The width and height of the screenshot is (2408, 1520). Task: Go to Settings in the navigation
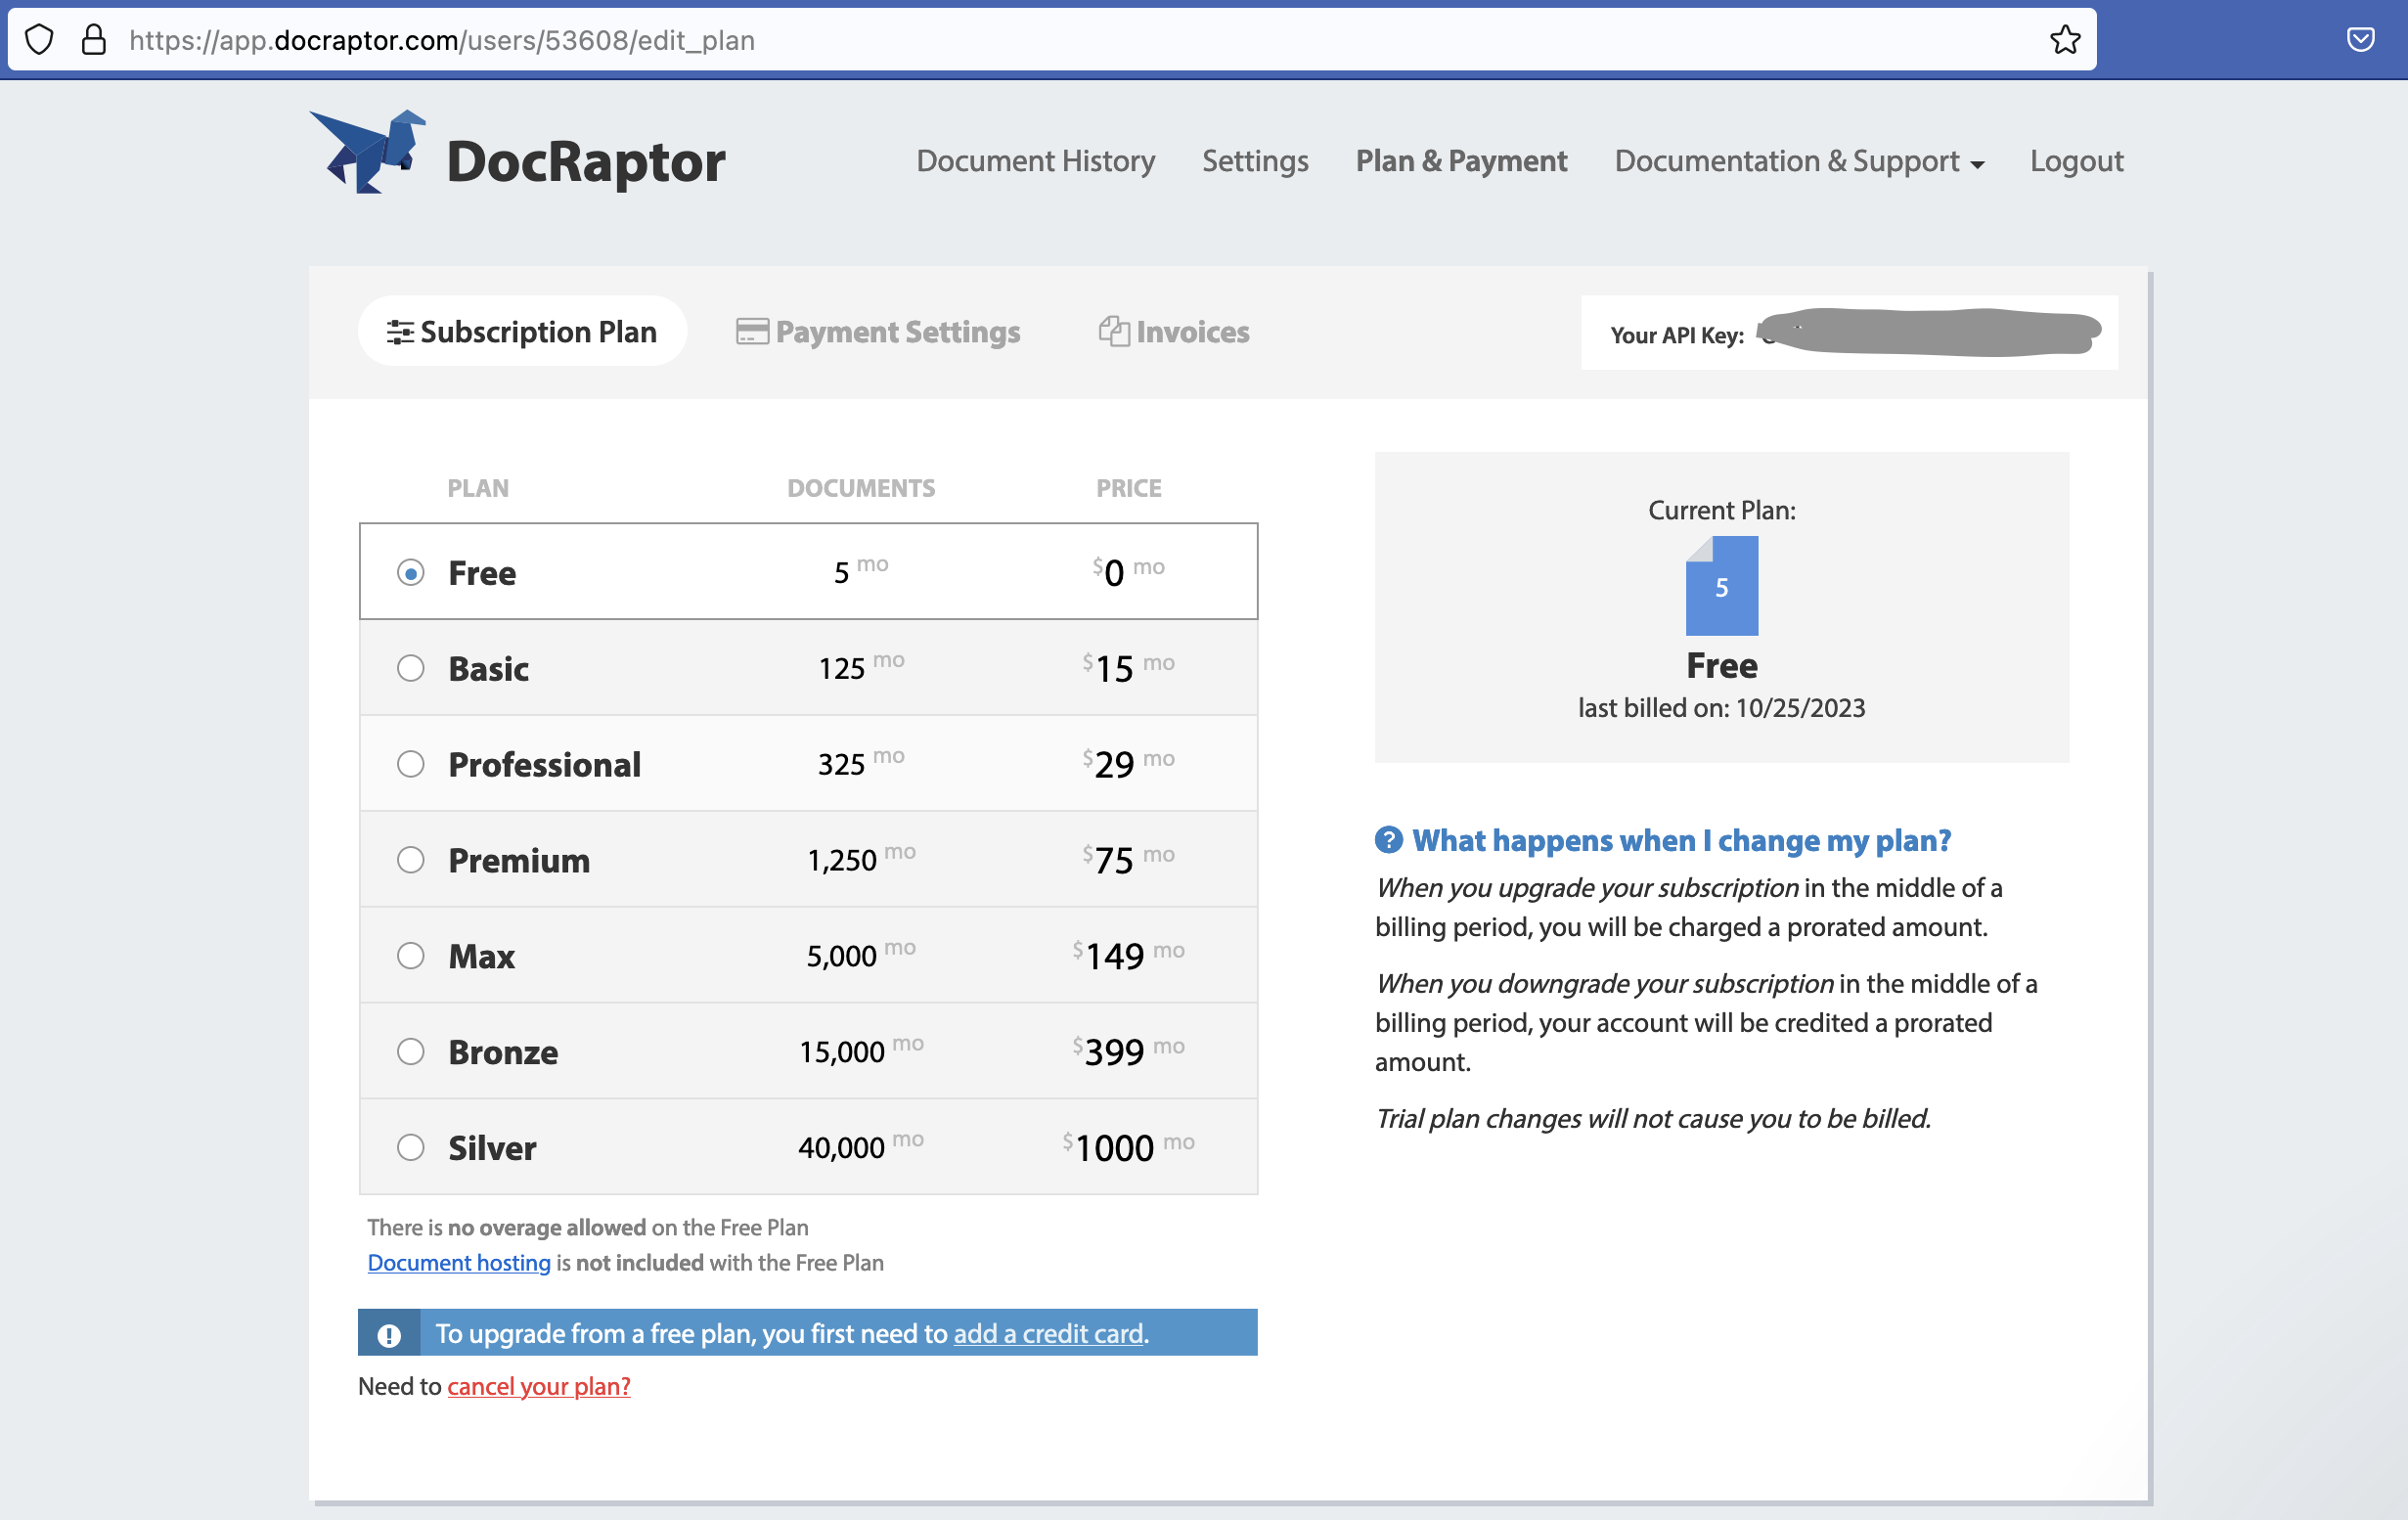(x=1255, y=161)
